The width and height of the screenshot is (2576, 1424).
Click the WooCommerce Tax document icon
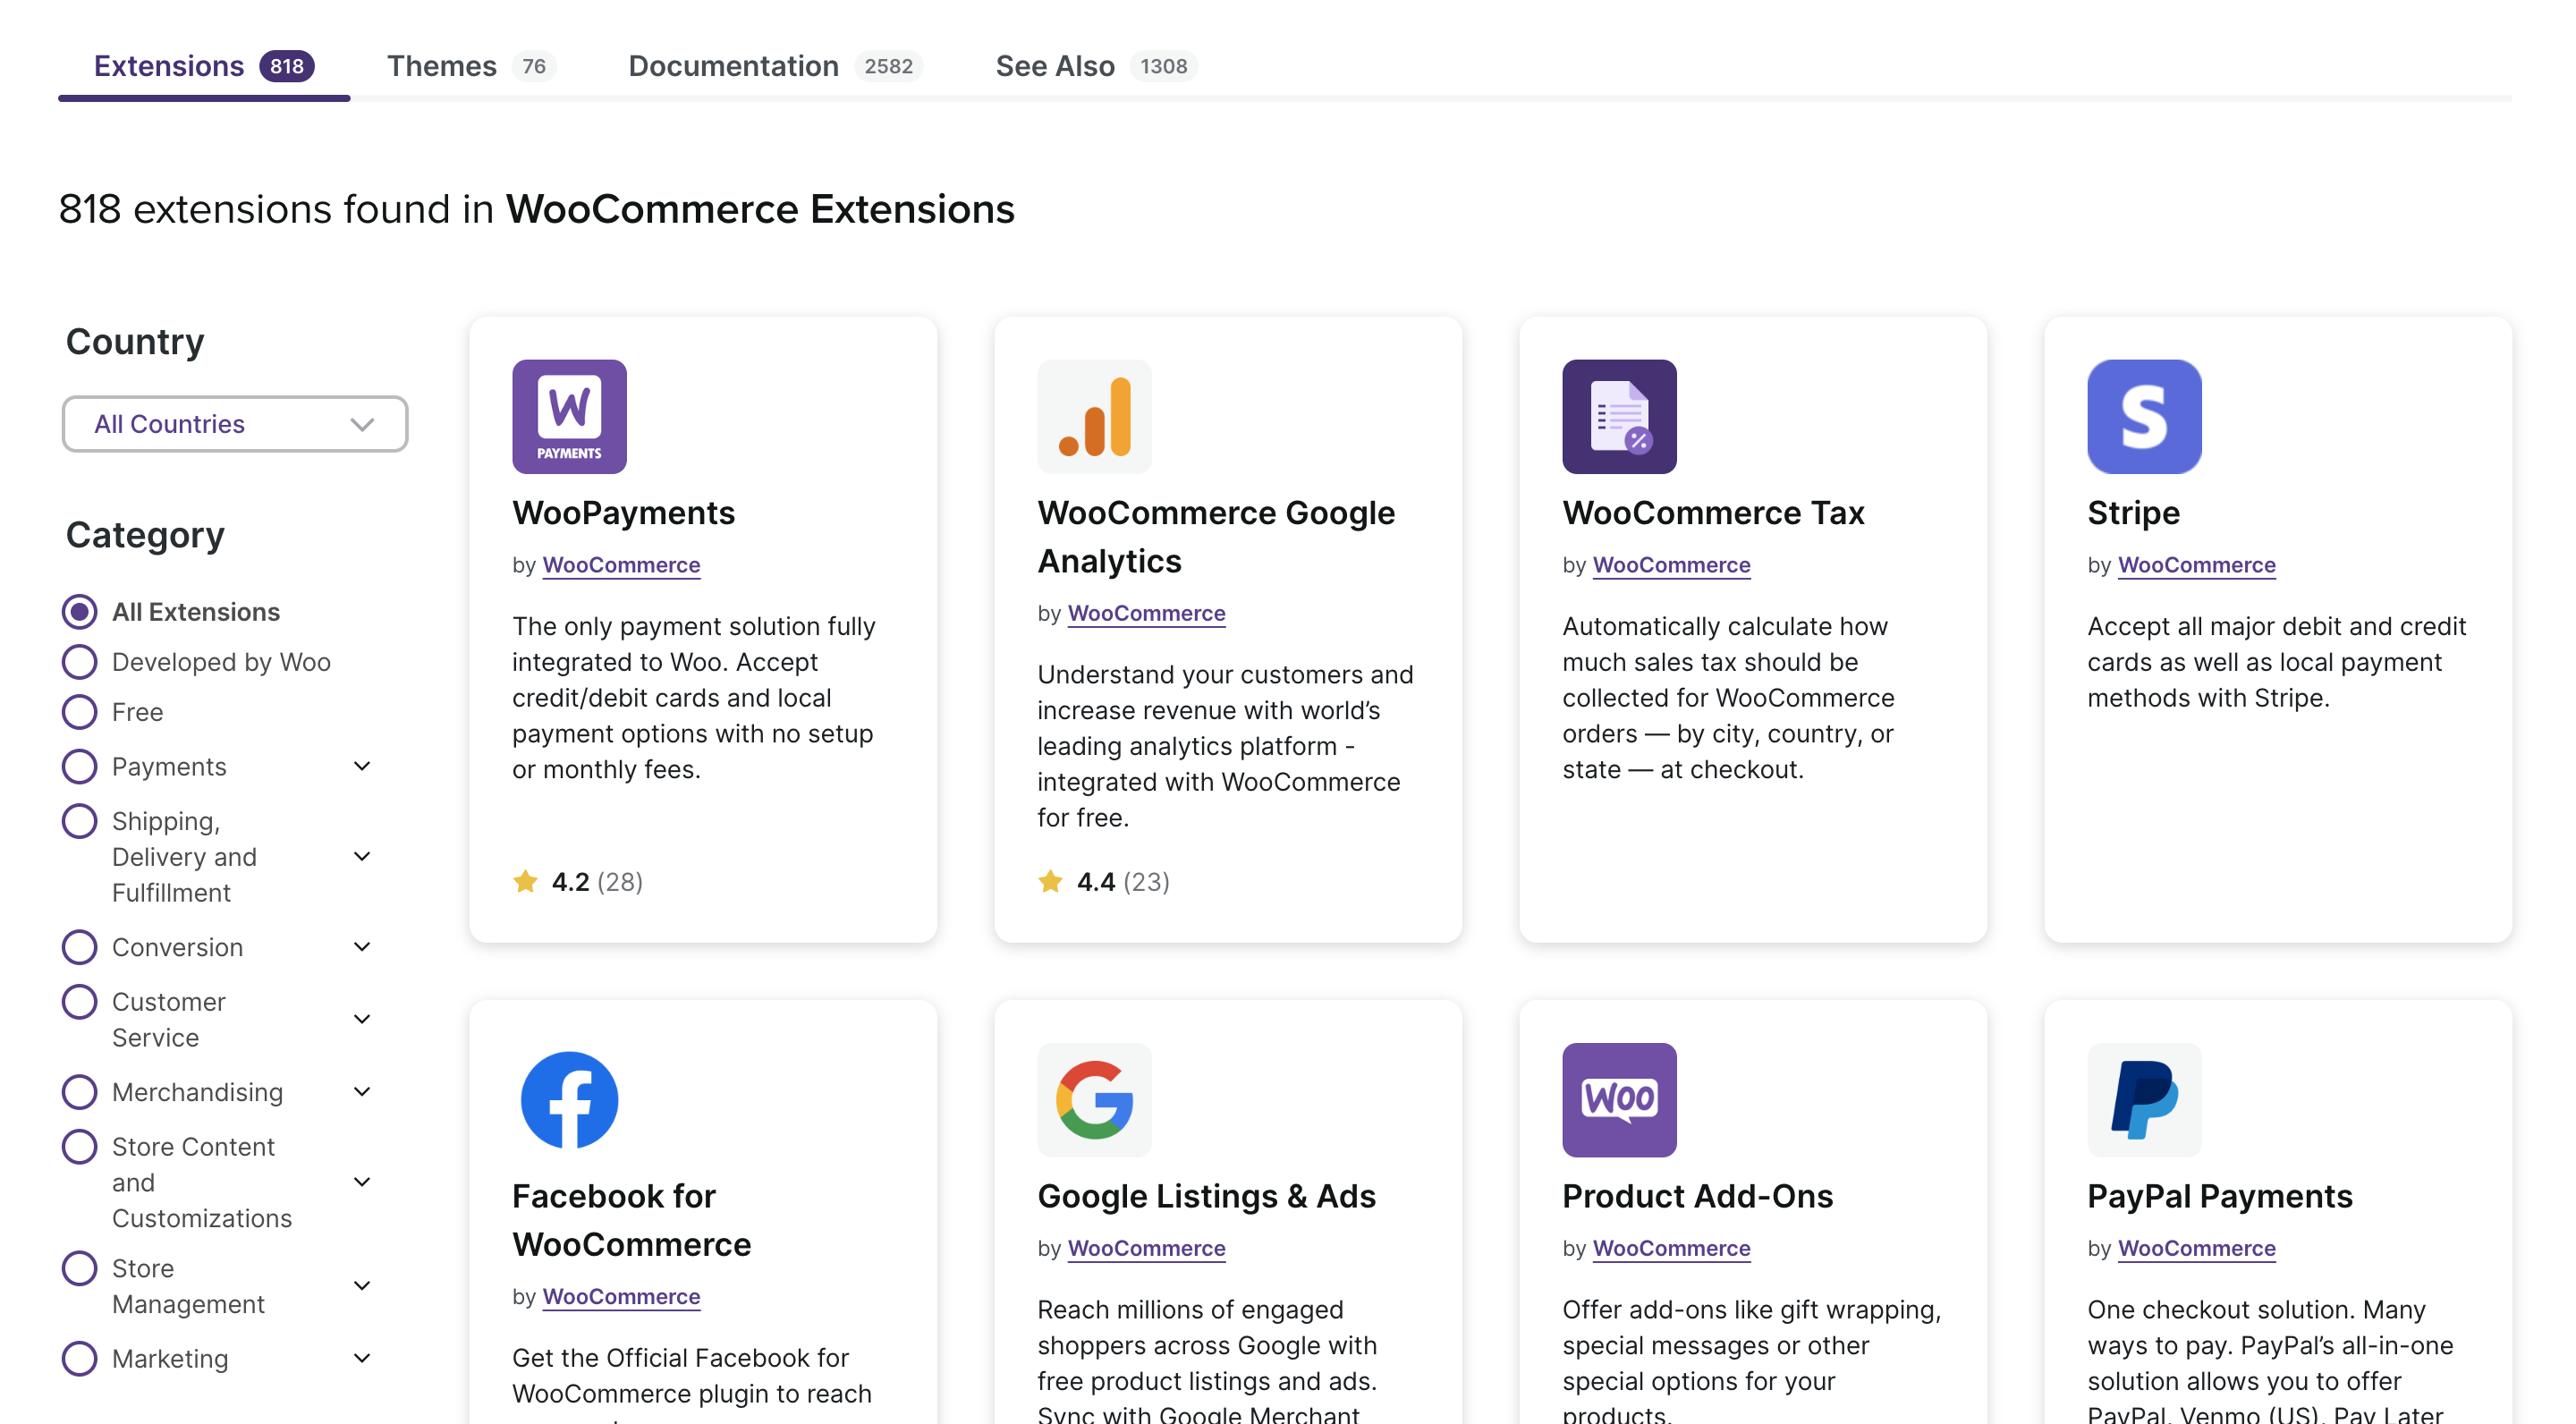1619,416
